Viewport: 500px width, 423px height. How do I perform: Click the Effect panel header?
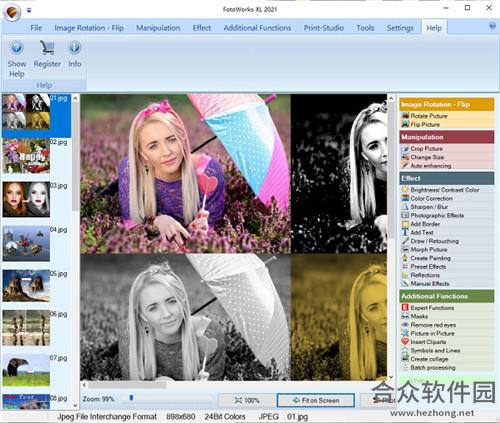[x=447, y=178]
